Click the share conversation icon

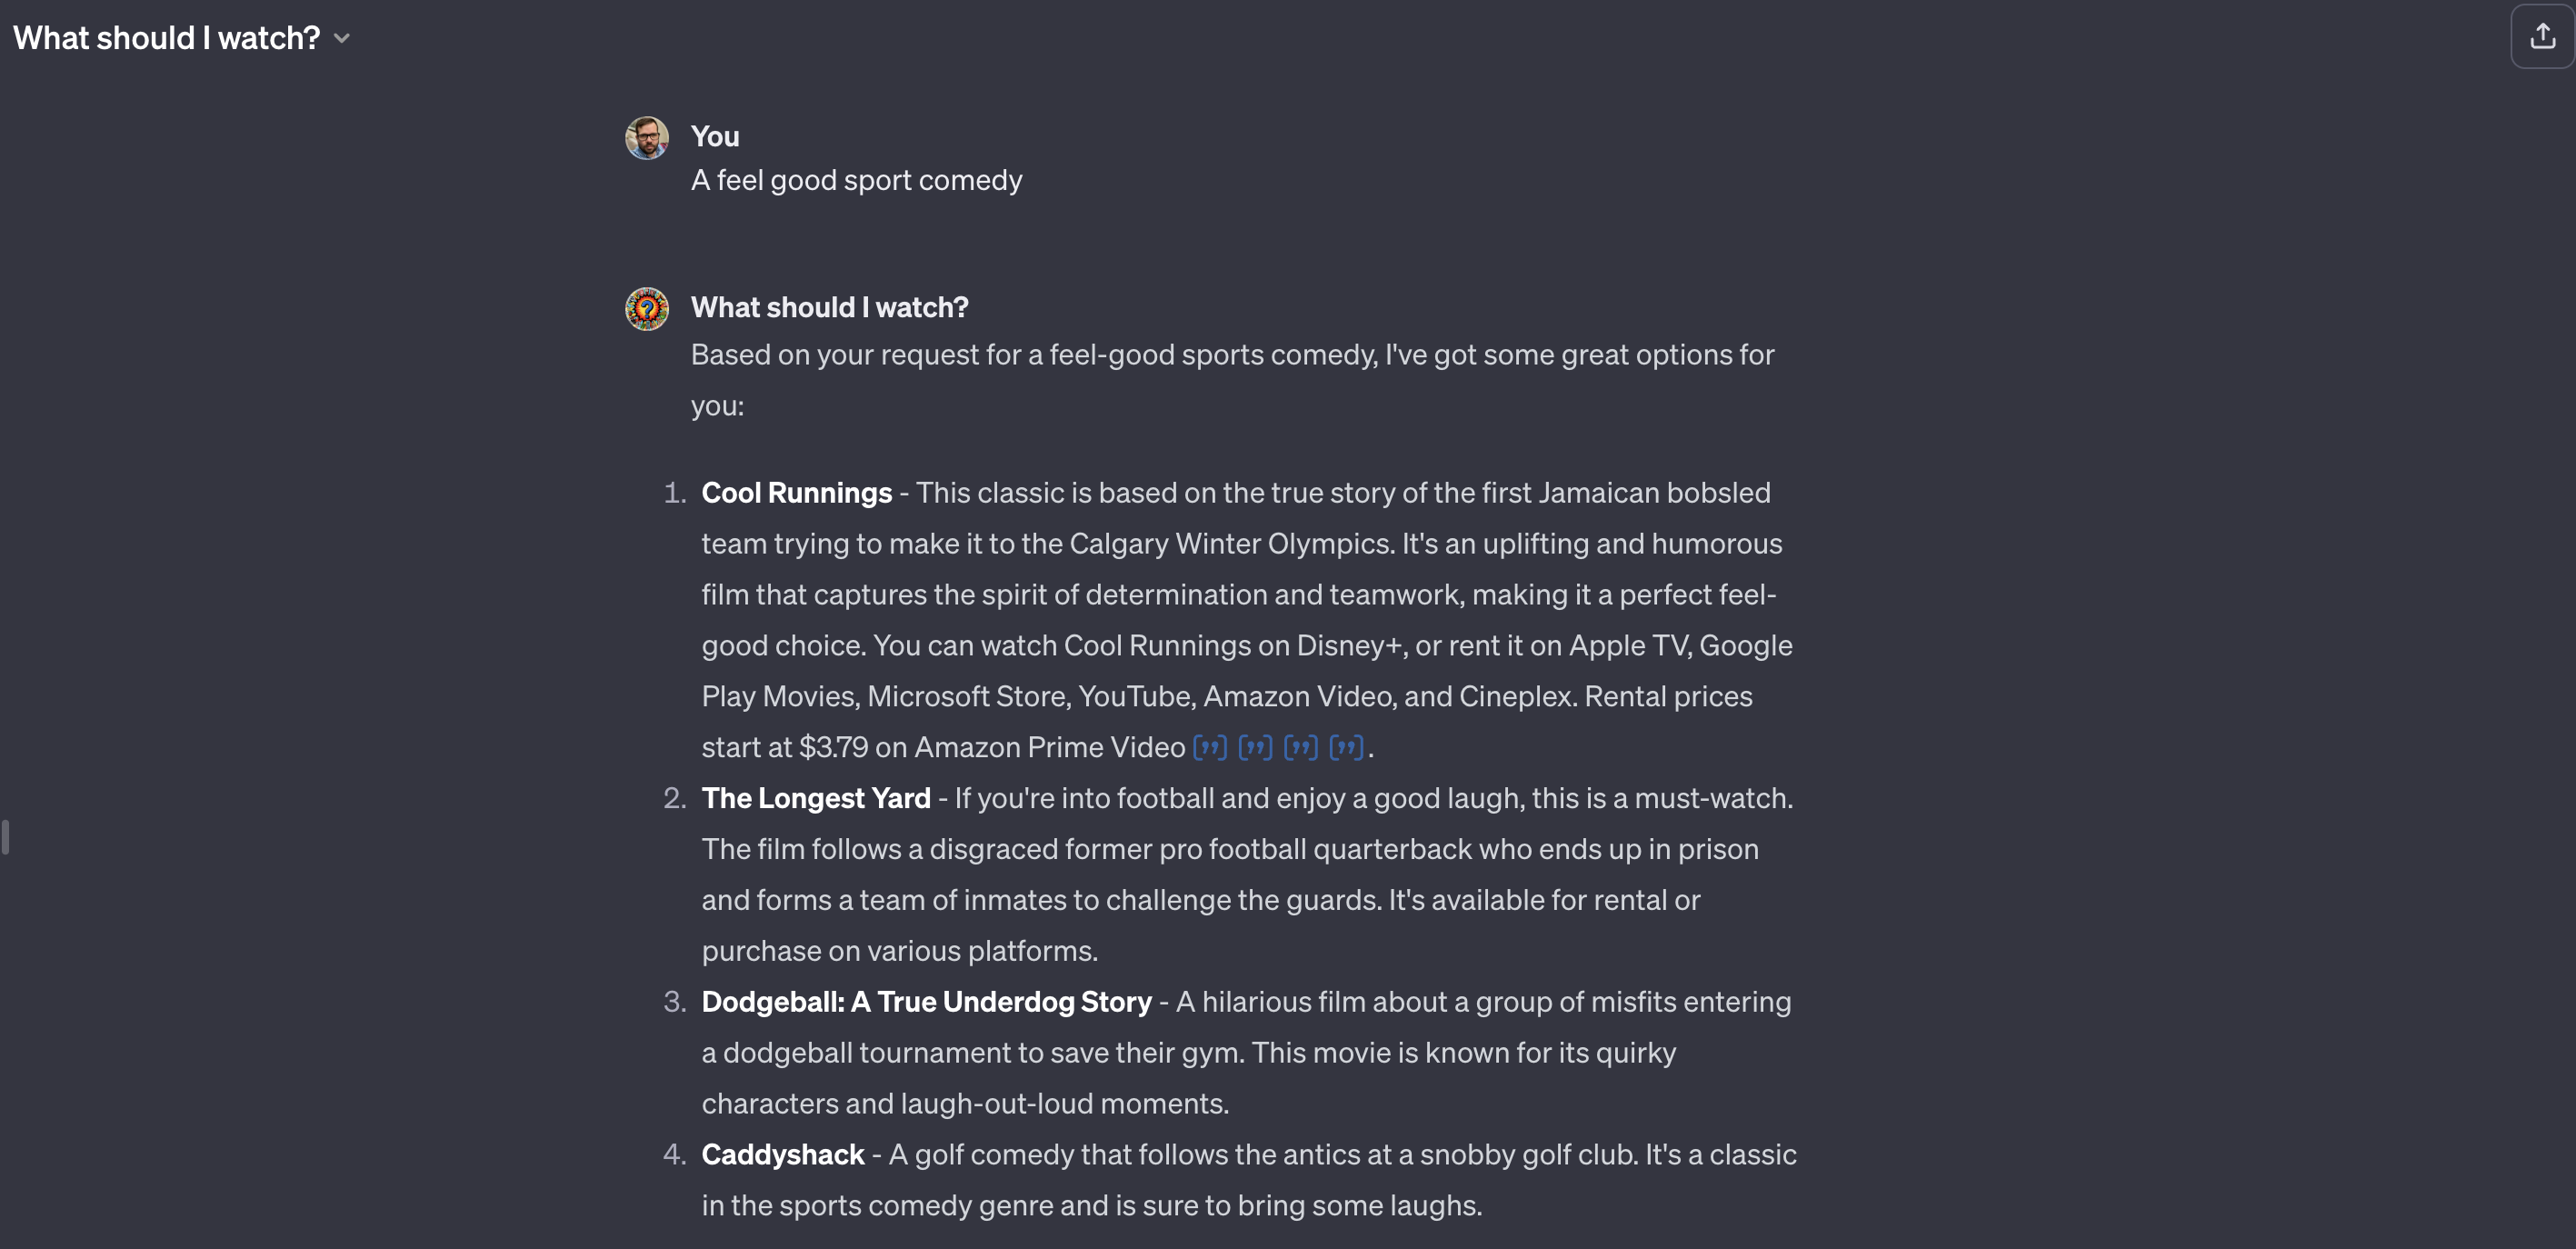[2542, 37]
